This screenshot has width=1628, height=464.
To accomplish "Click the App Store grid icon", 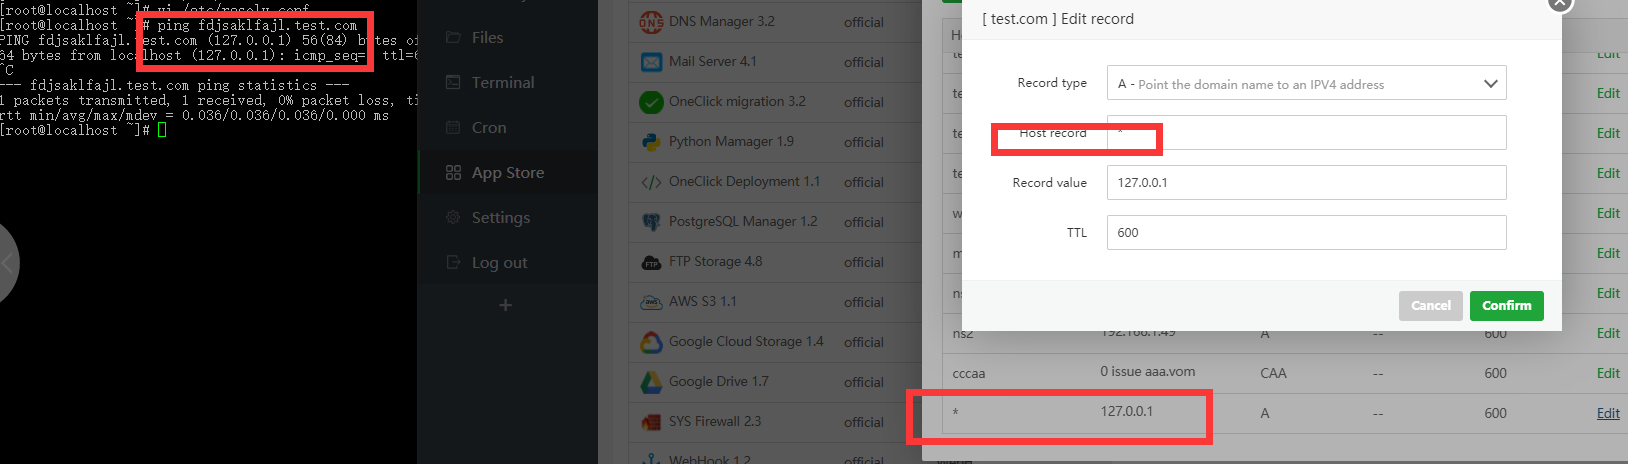I will click(453, 173).
